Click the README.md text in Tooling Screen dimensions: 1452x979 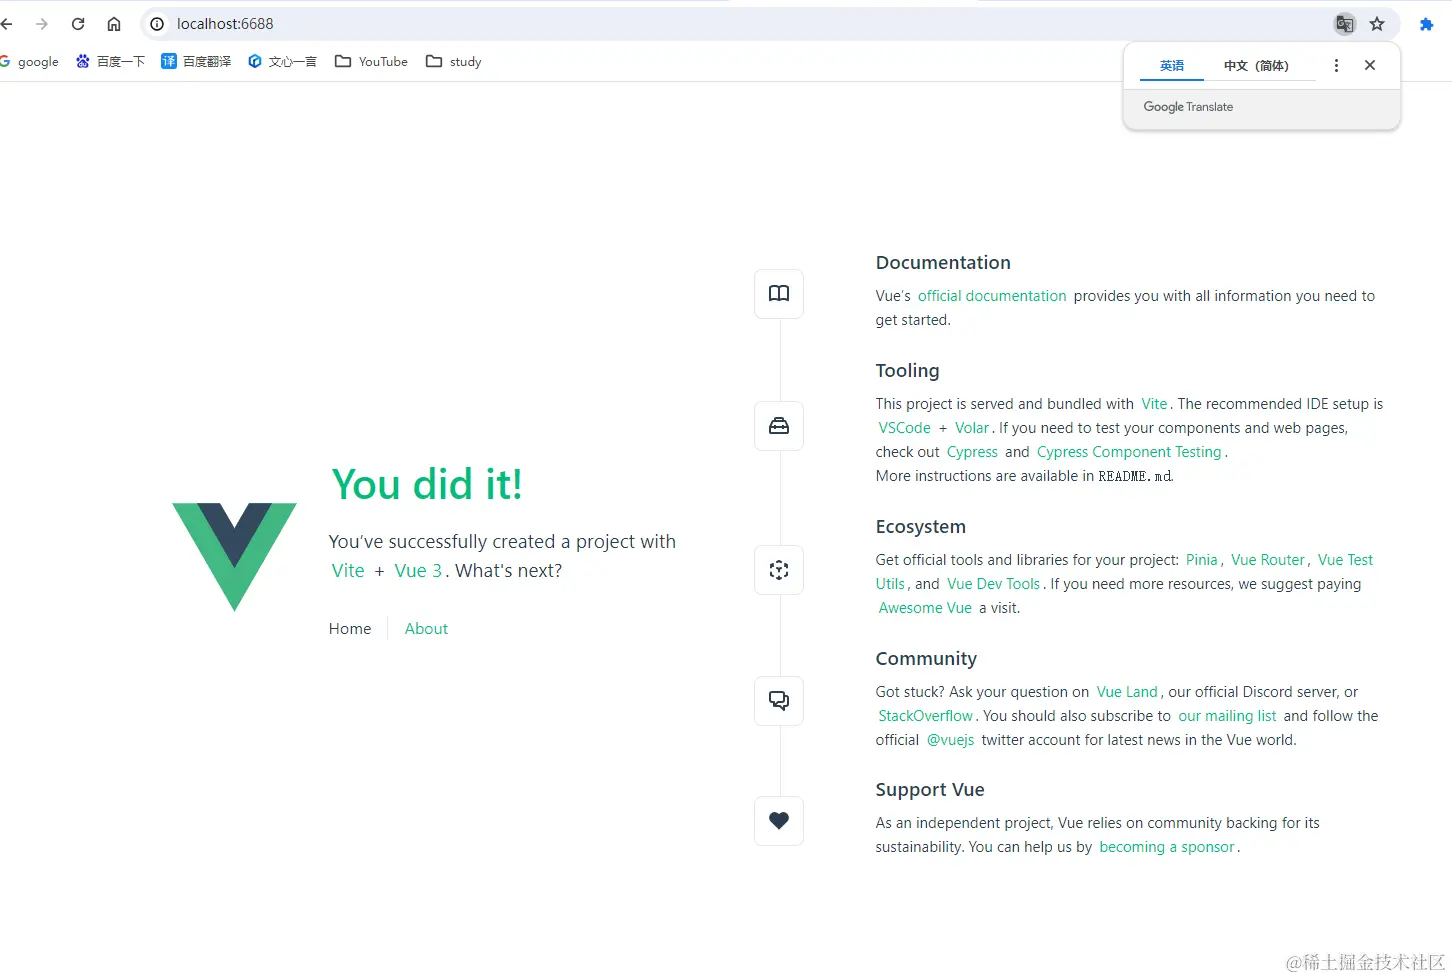1135,476
